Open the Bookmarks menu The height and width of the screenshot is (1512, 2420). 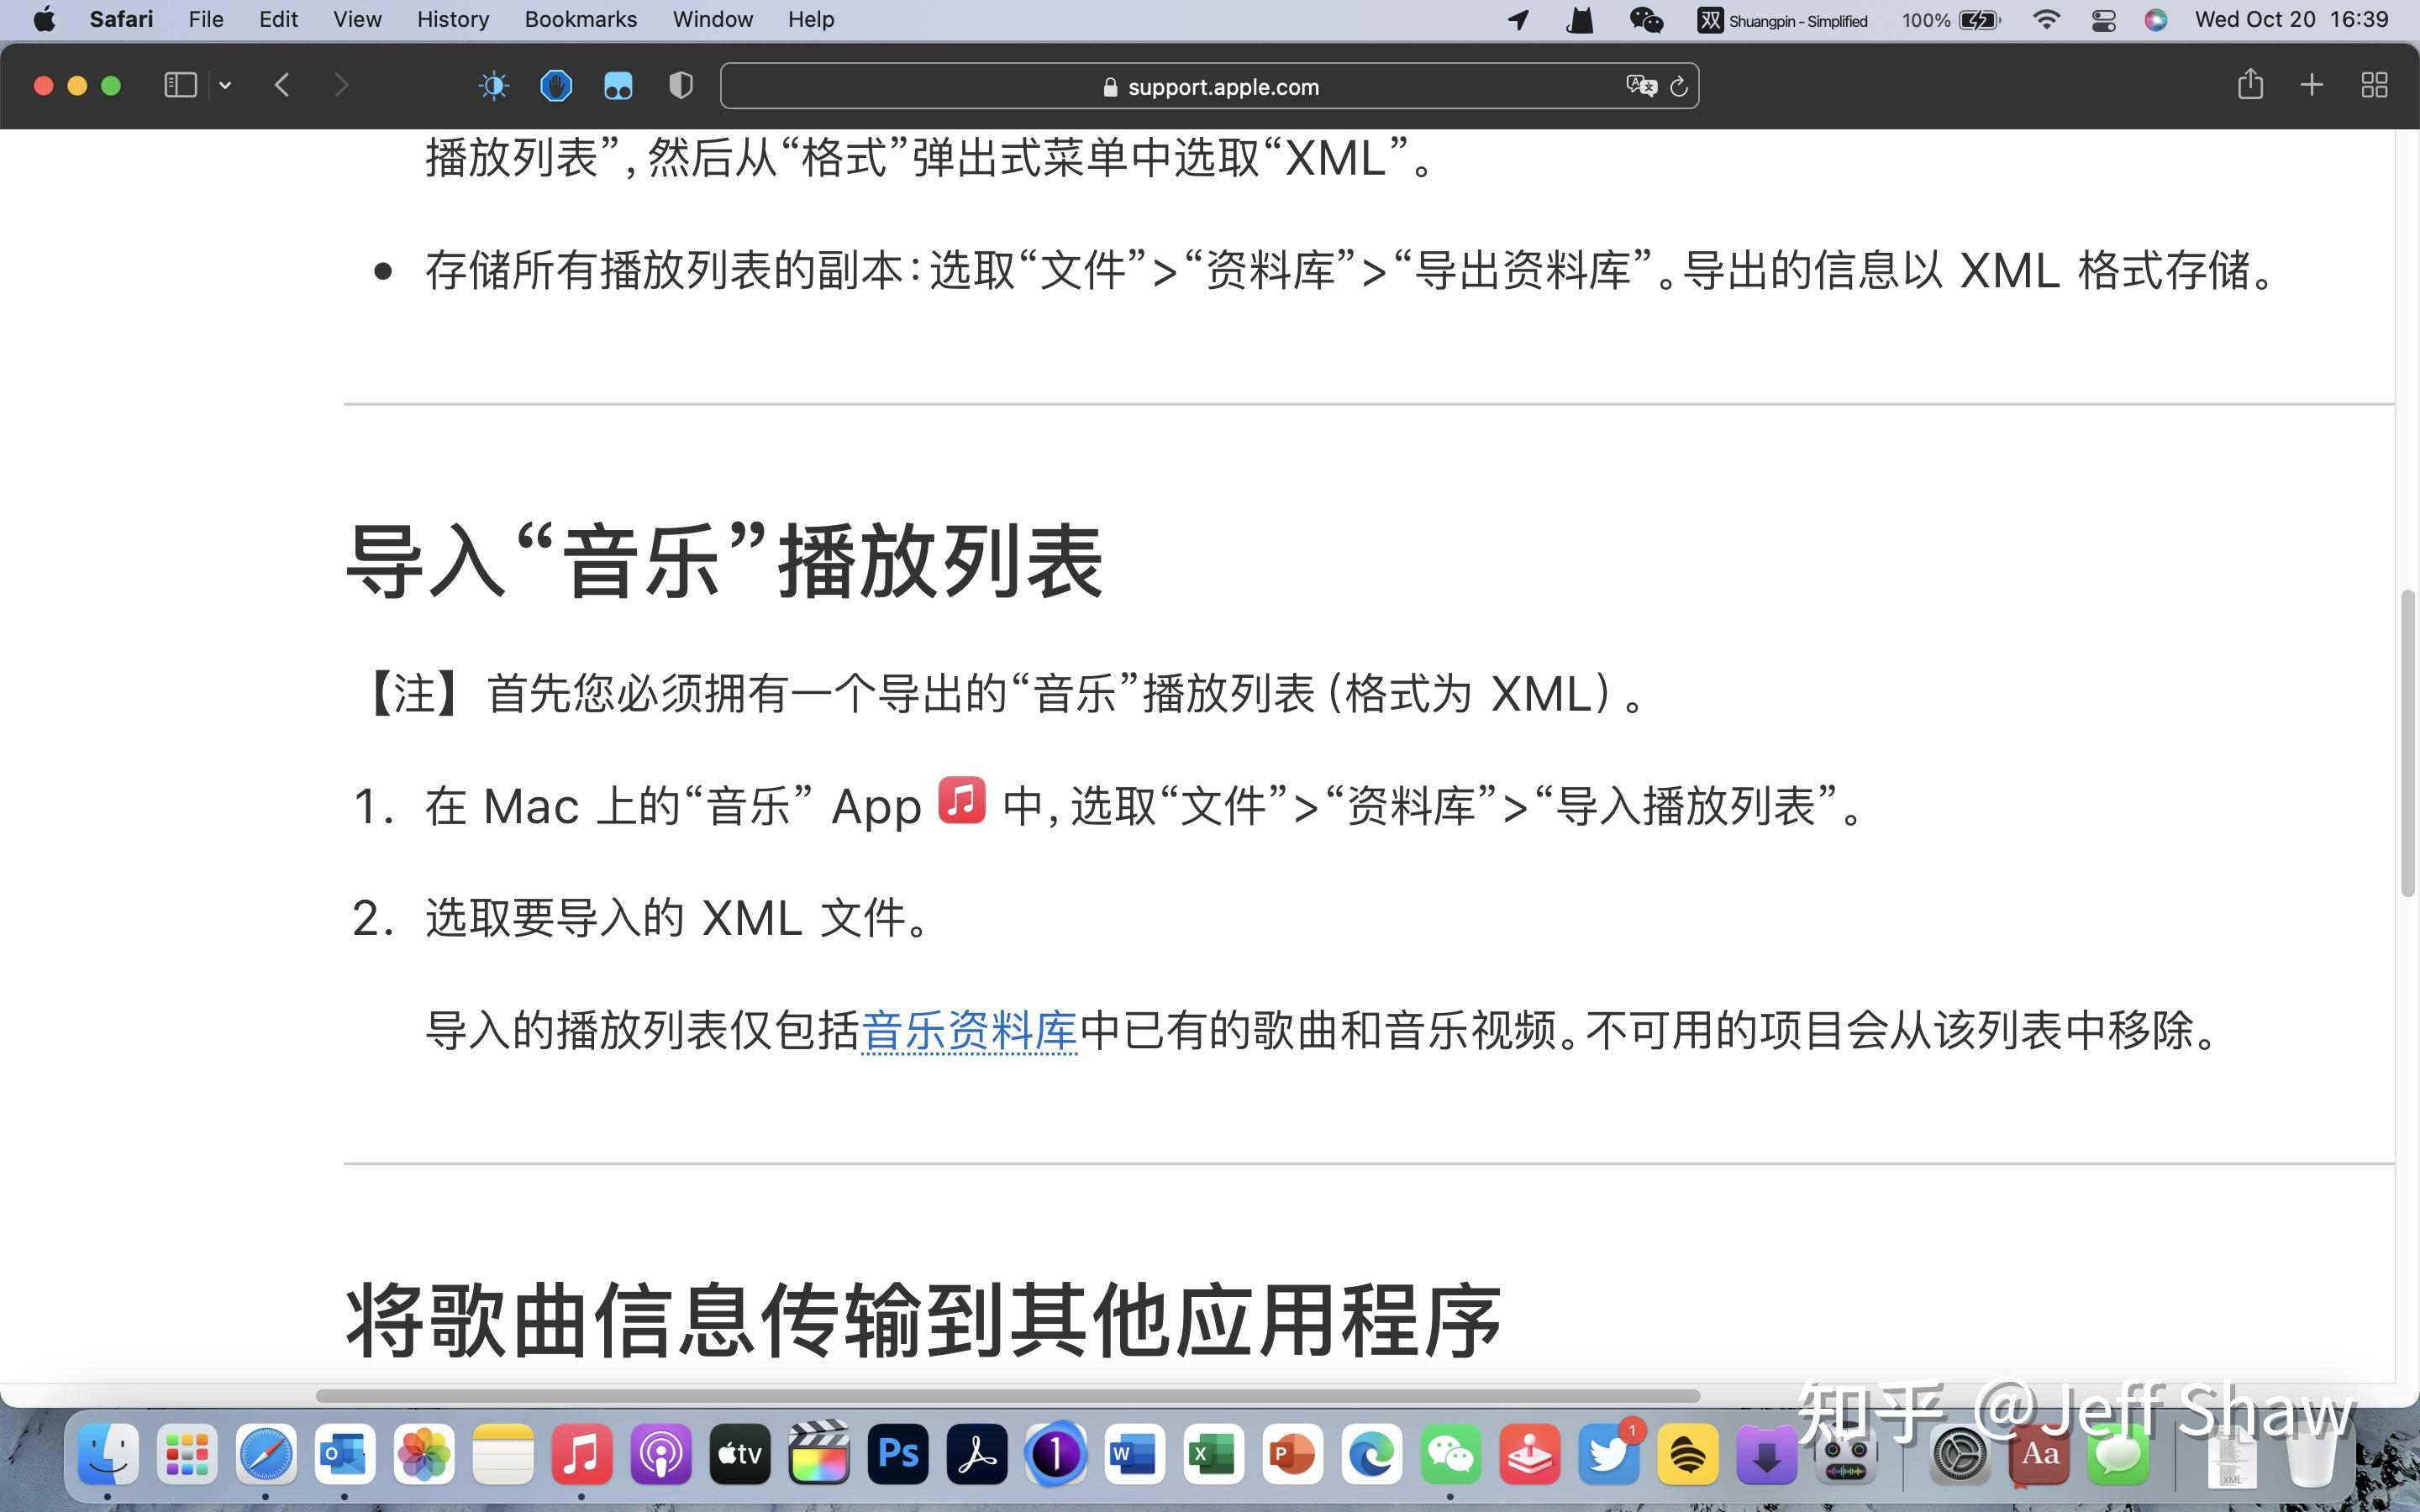580,19
